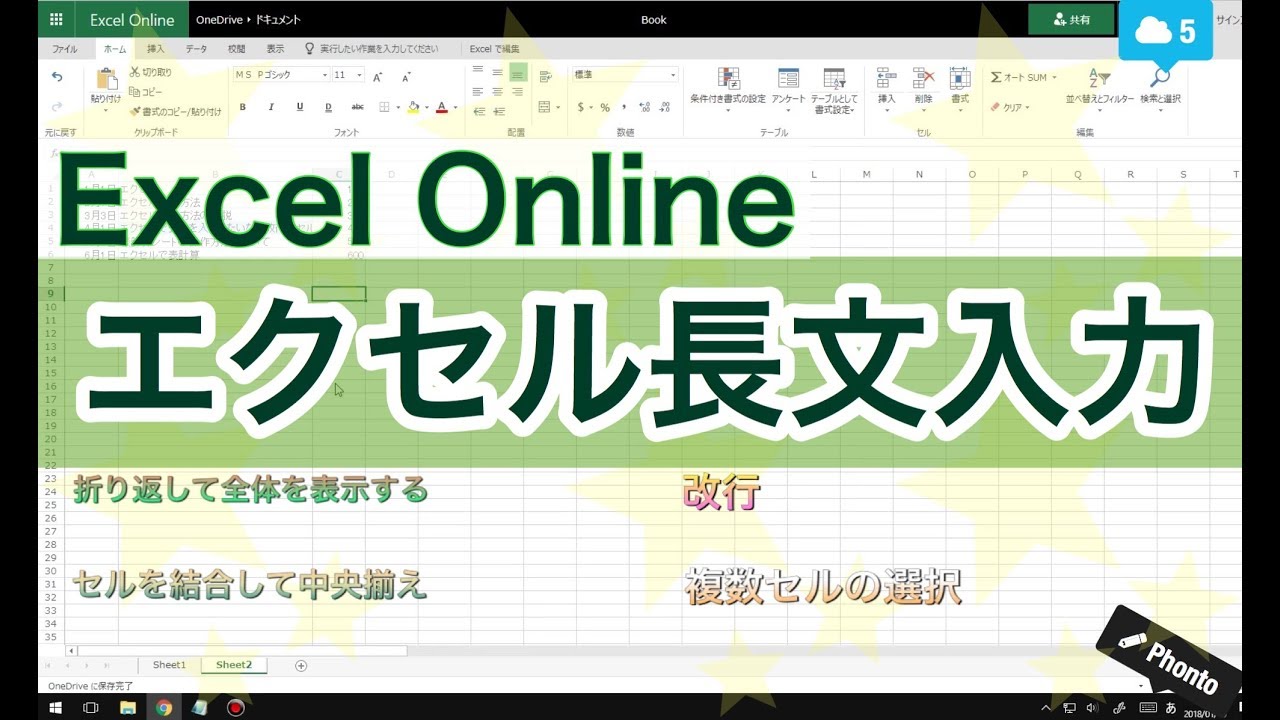The image size is (1280, 720).
Task: Open Clear (クリア) dropdown
Action: click(1009, 107)
